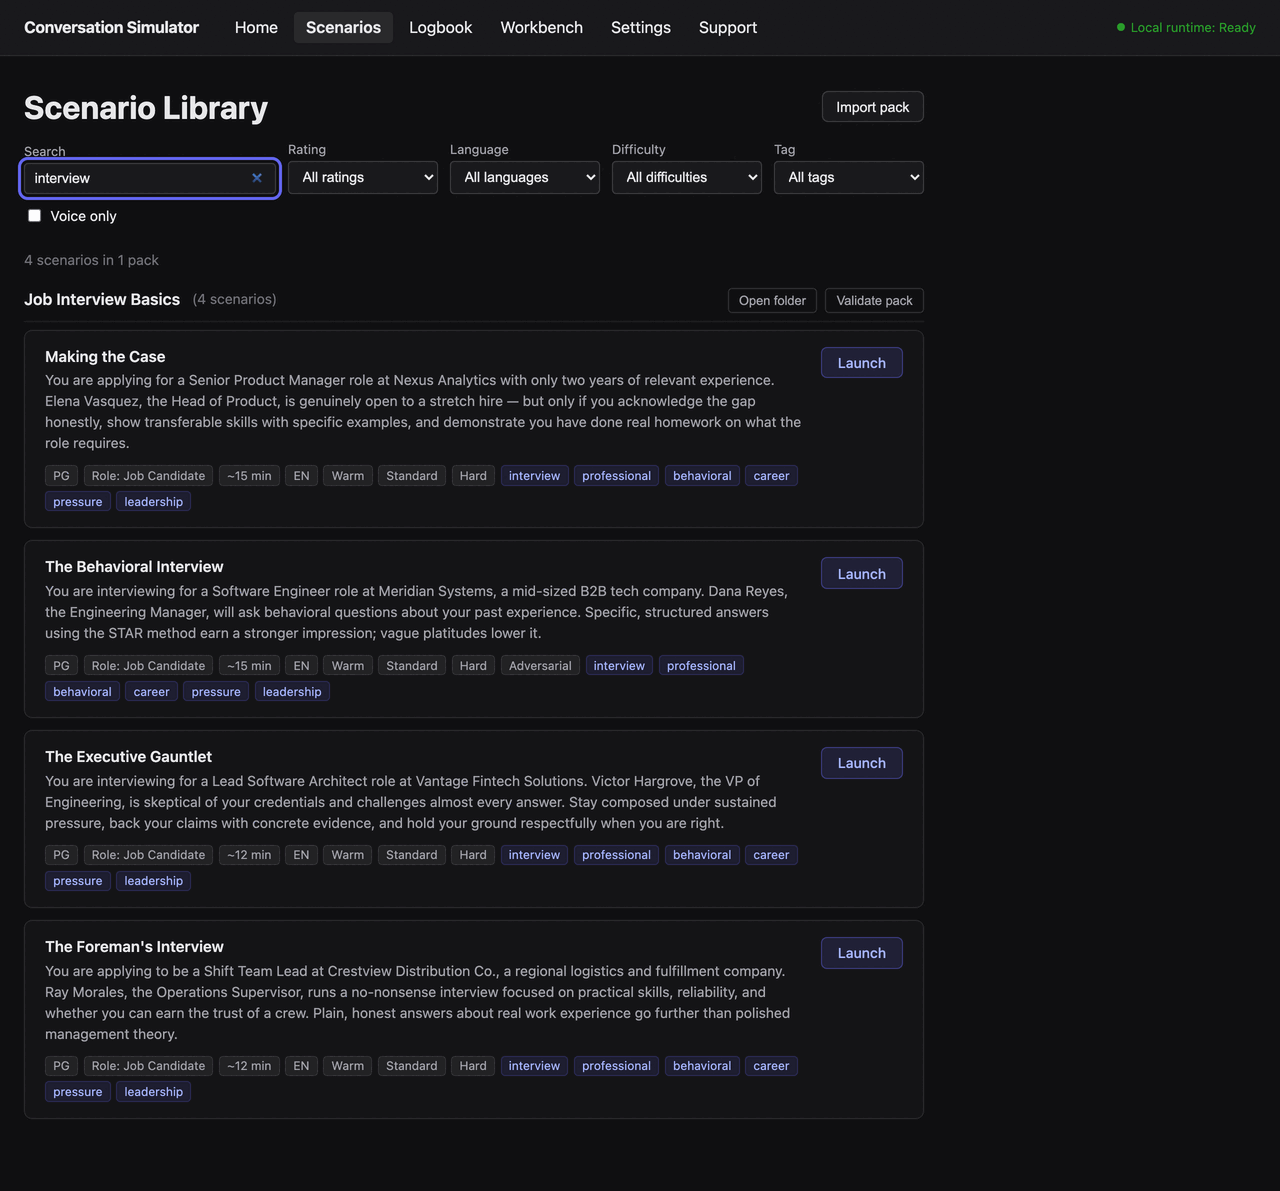This screenshot has height=1191, width=1280.
Task: Click The Executive Gauntlet scenario title
Action: coord(128,757)
